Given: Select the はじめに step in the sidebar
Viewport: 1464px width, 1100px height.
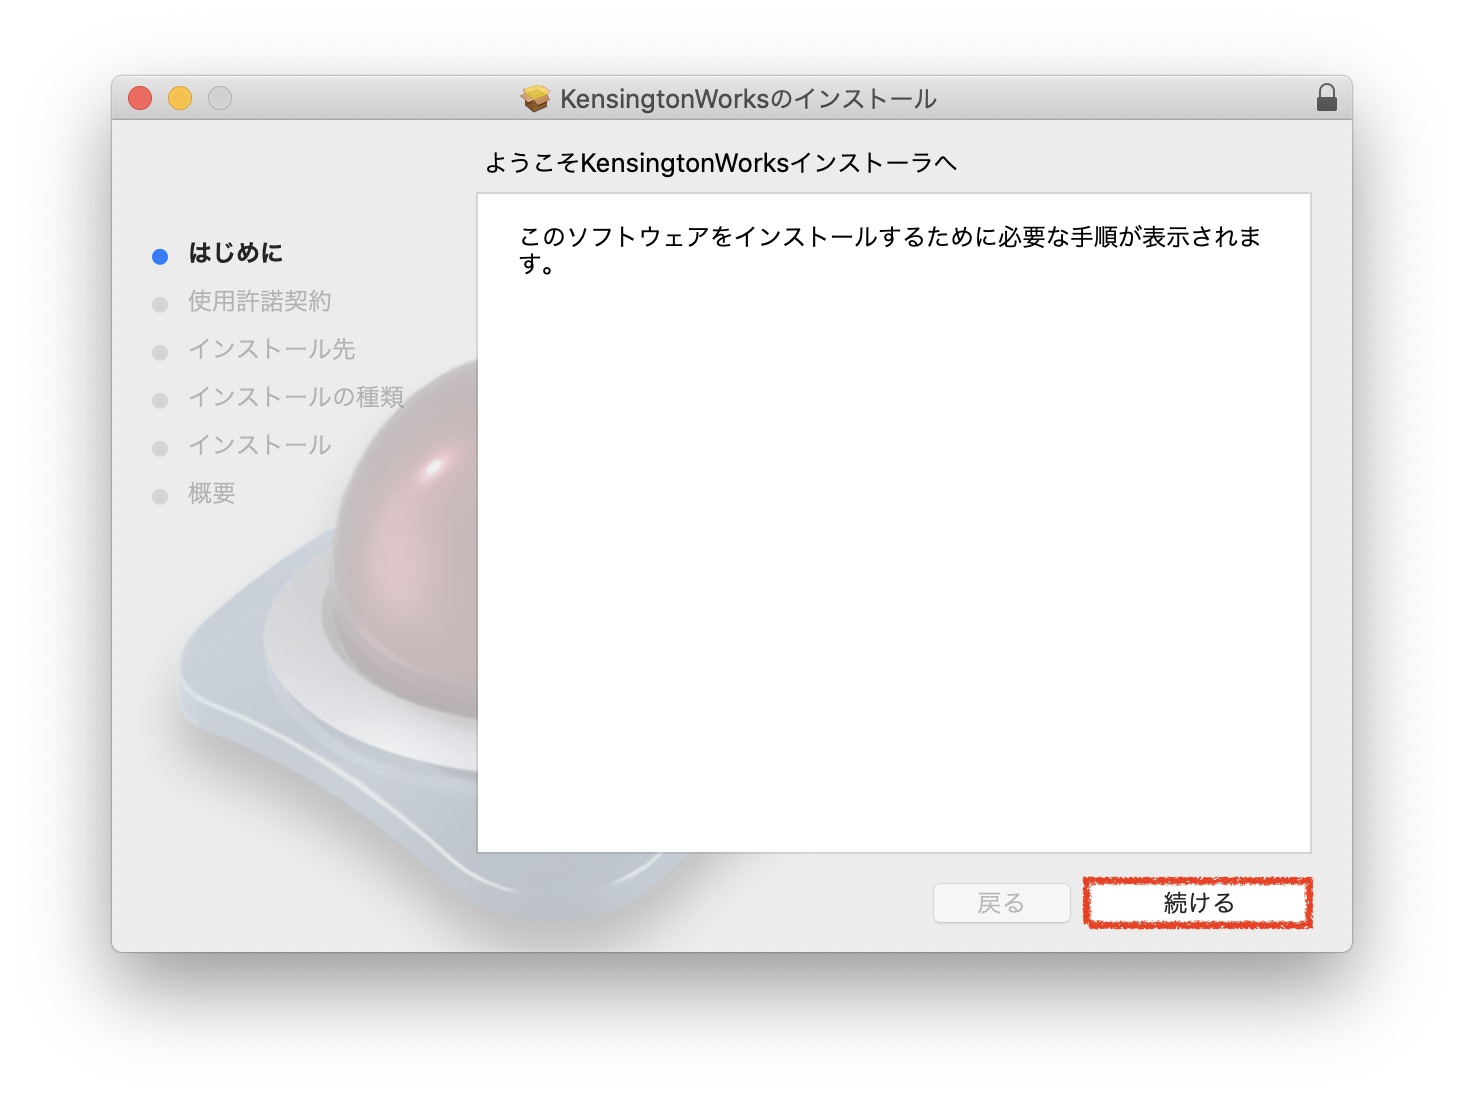Looking at the screenshot, I should (x=236, y=253).
